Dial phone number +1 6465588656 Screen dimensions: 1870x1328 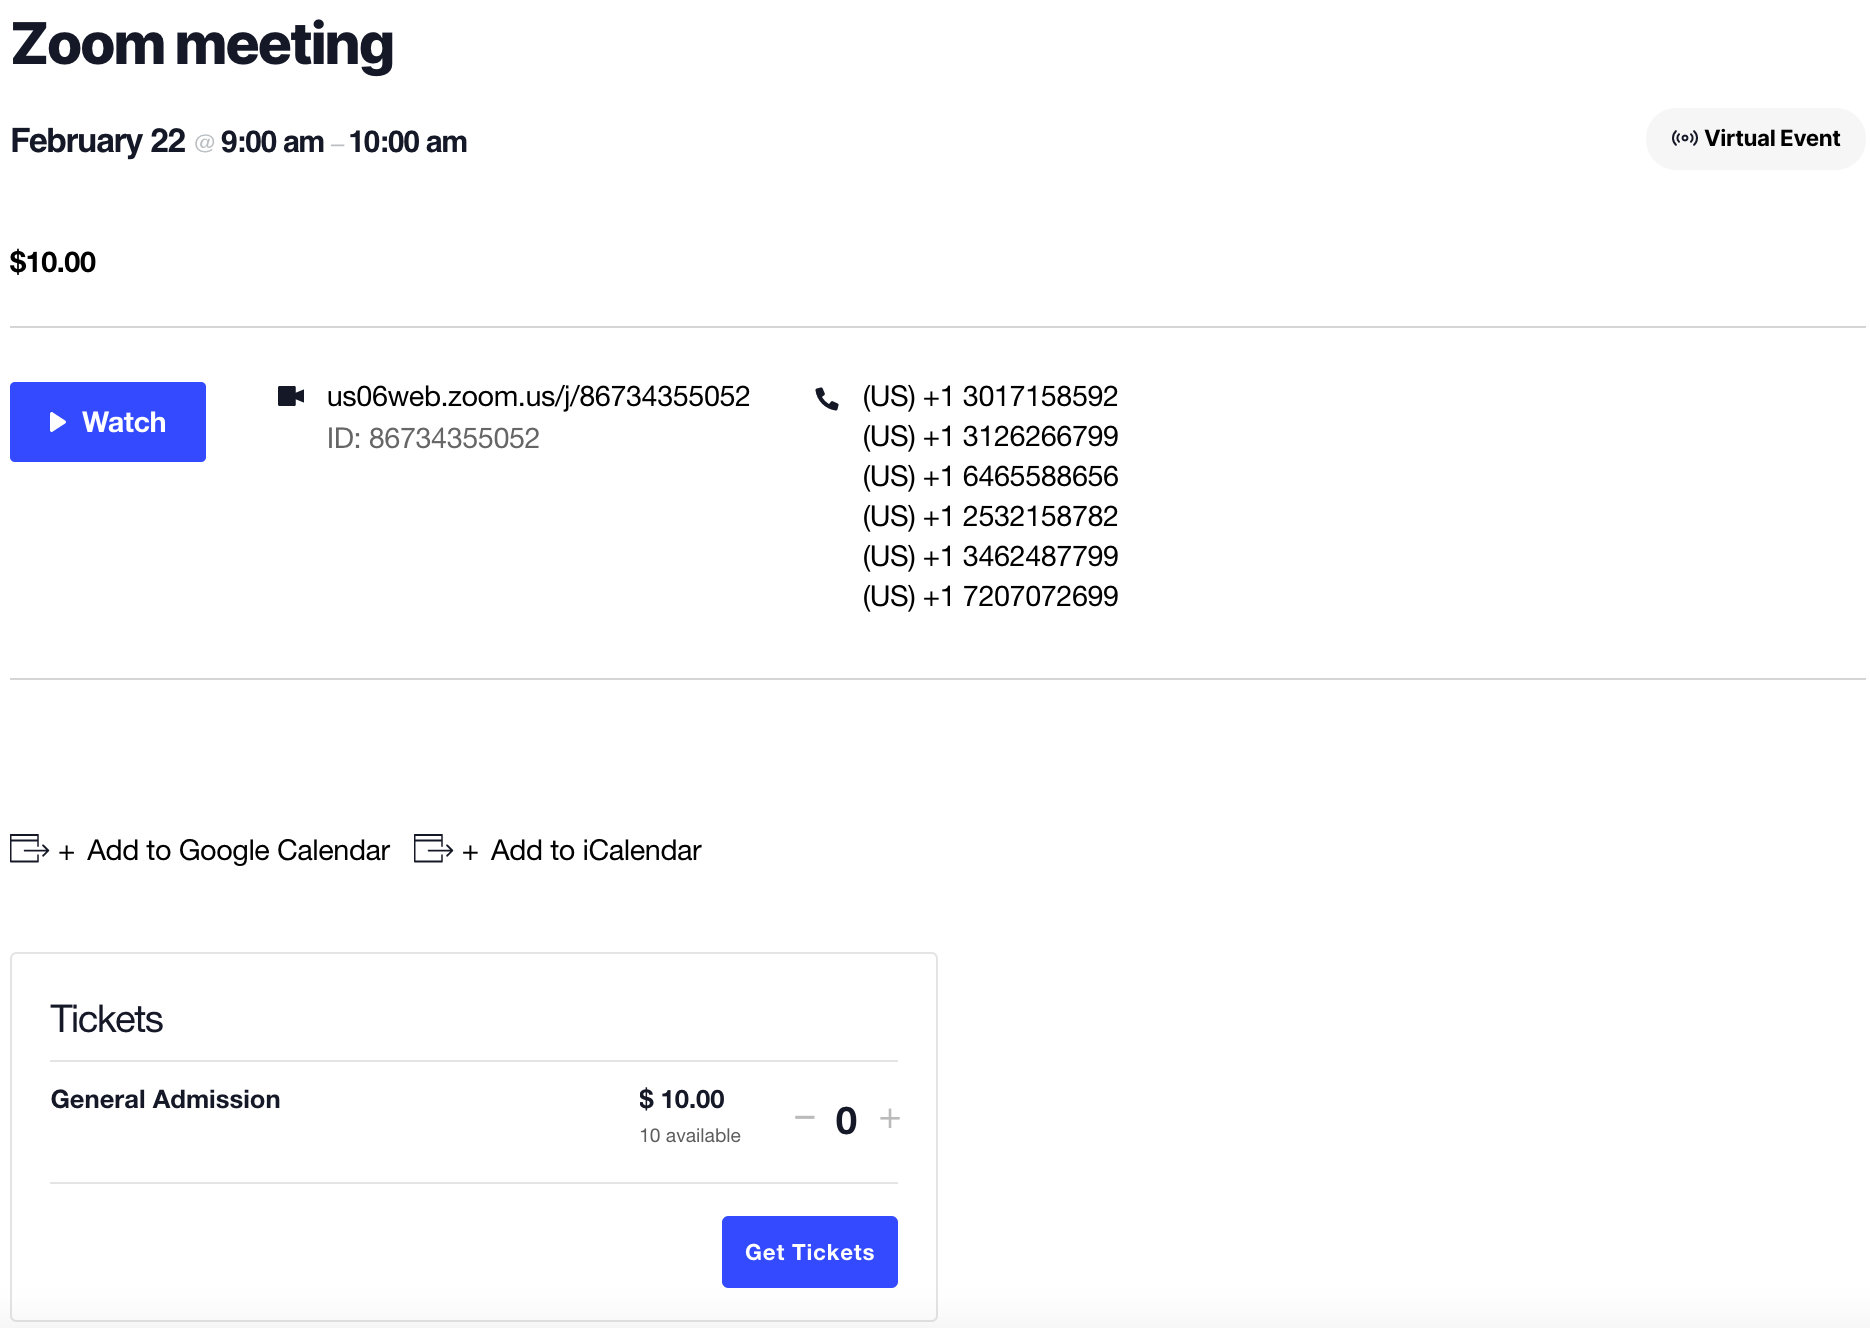click(990, 476)
